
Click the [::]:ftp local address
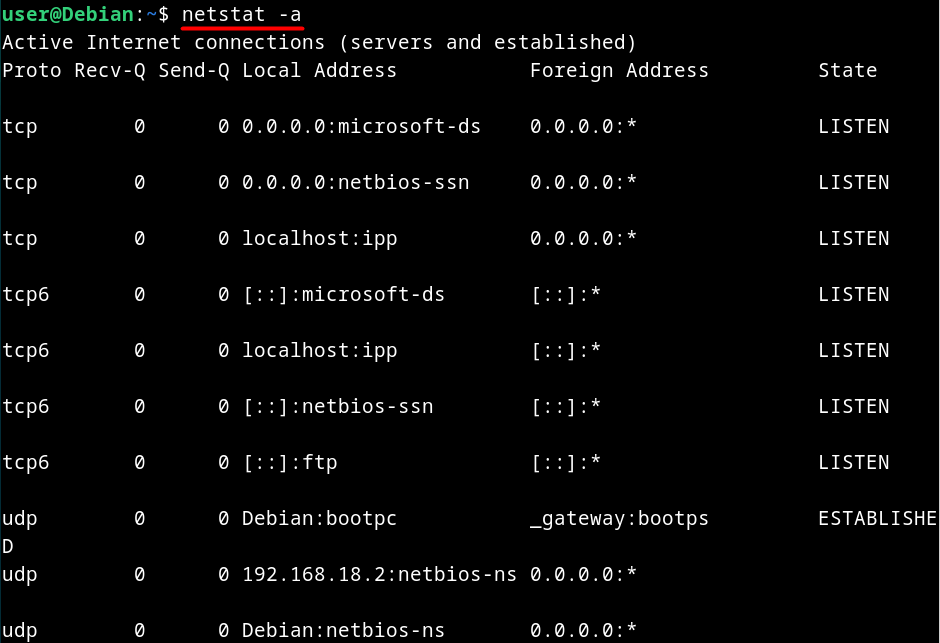coord(290,463)
